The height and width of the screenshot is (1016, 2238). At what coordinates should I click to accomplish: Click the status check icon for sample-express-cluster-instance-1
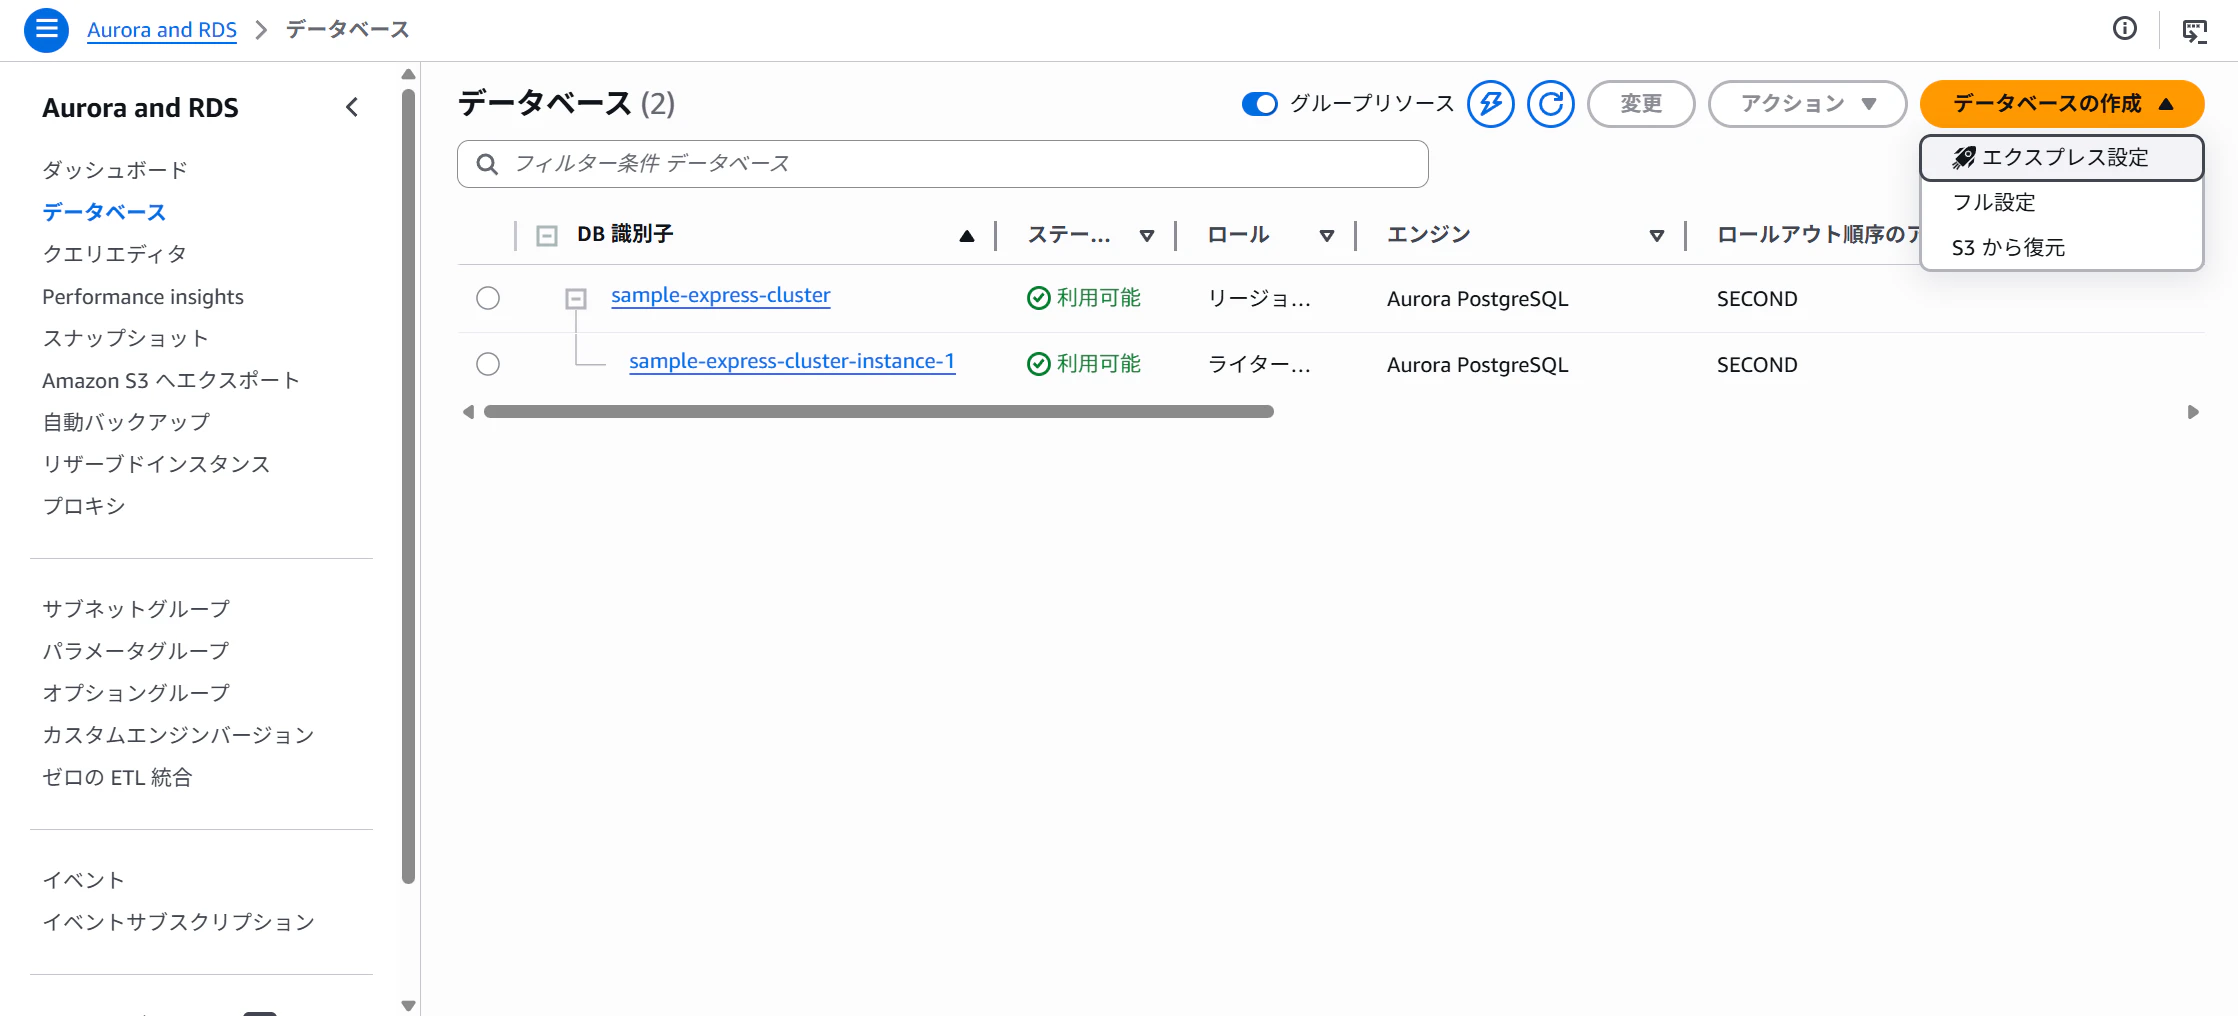(1039, 364)
